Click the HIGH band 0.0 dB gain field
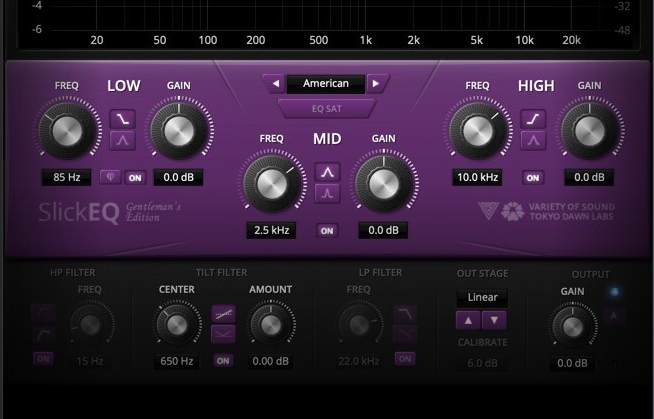The width and height of the screenshot is (654, 419). (x=589, y=177)
